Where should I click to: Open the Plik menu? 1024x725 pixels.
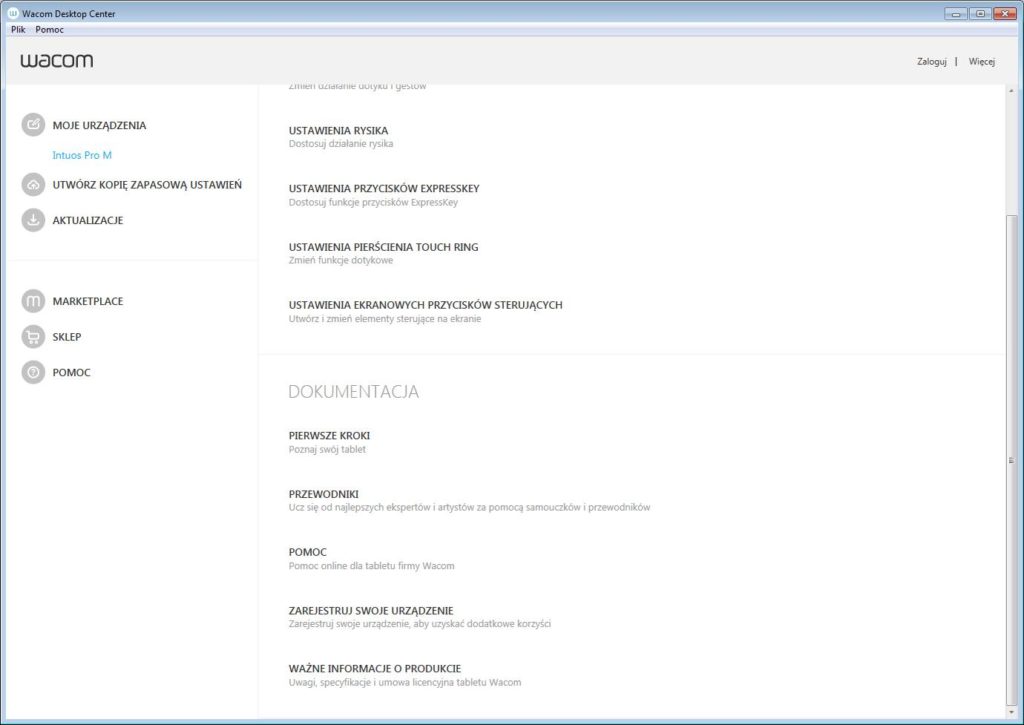tap(18, 30)
